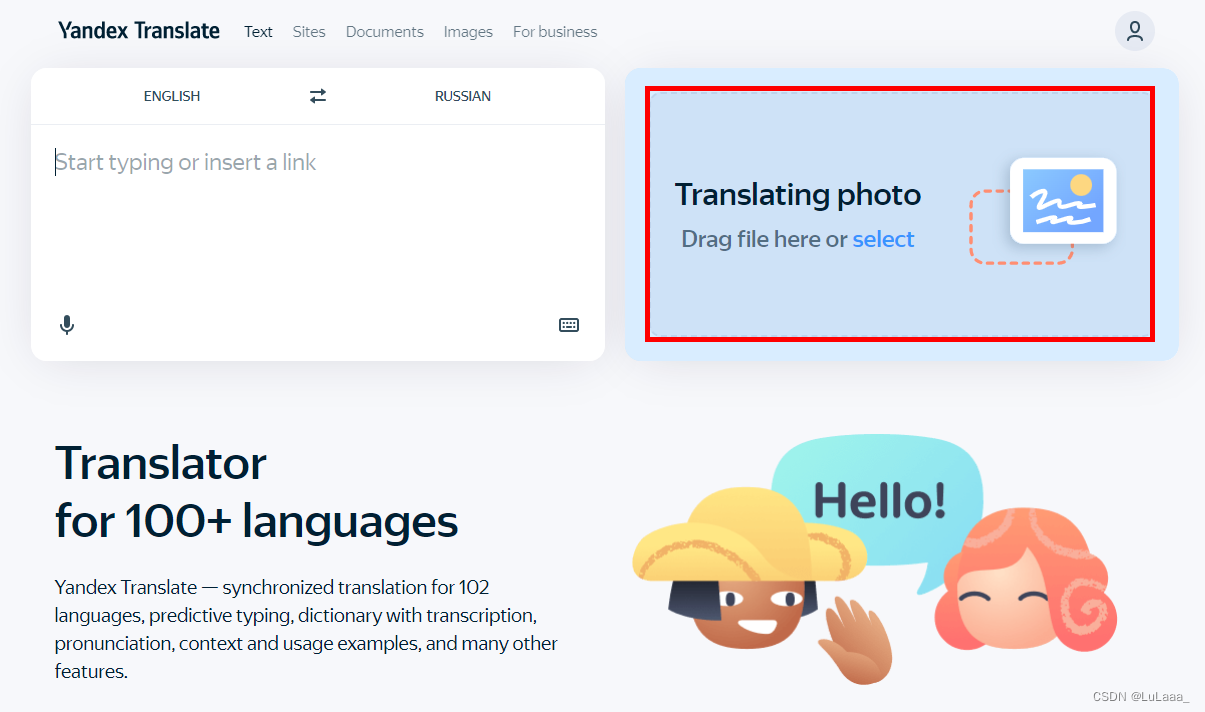
Task: Open the on-screen virtual keyboard
Action: click(x=569, y=325)
